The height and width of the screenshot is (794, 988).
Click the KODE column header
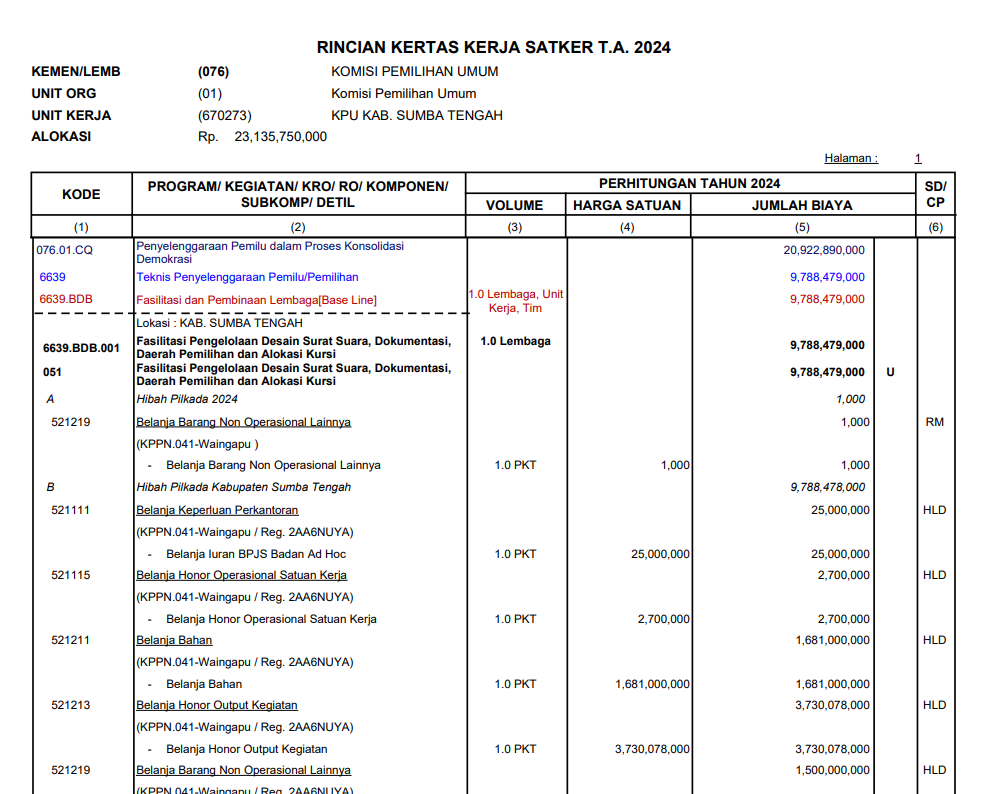(x=81, y=194)
